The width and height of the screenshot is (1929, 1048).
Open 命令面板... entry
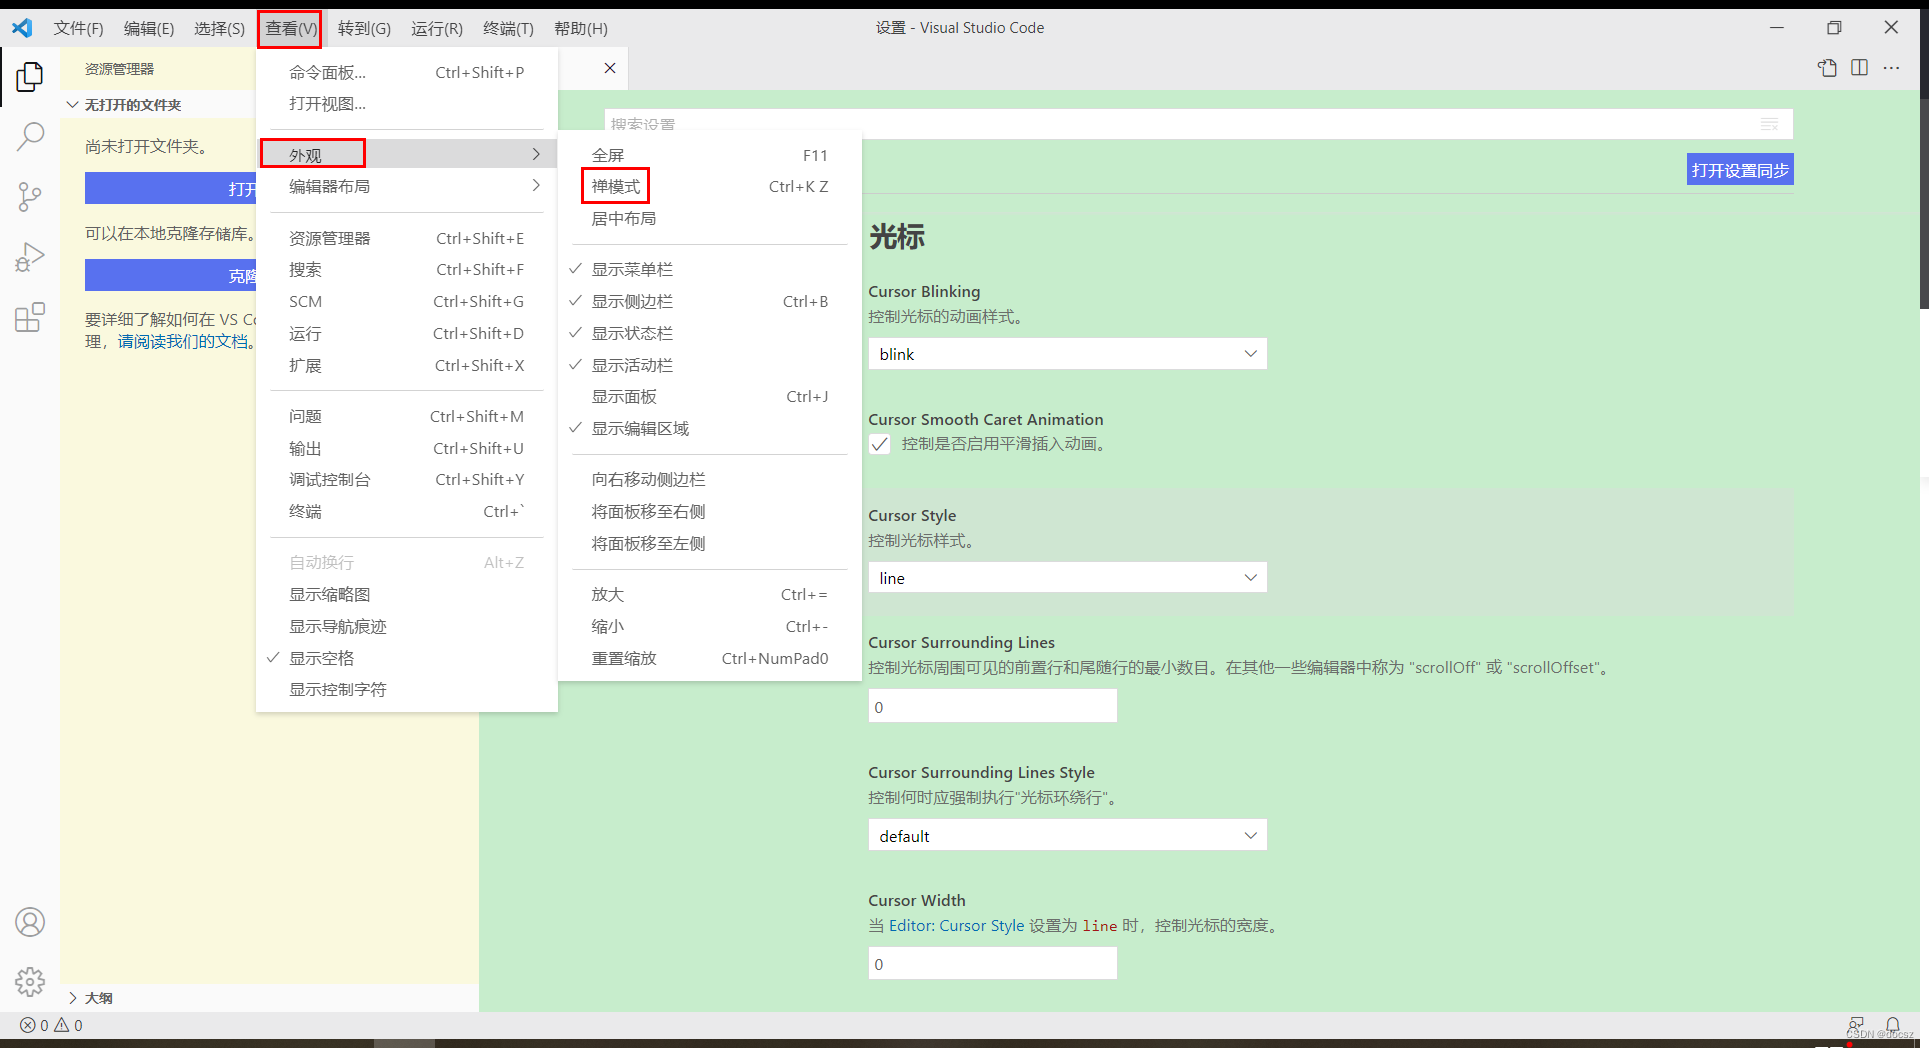(x=406, y=72)
